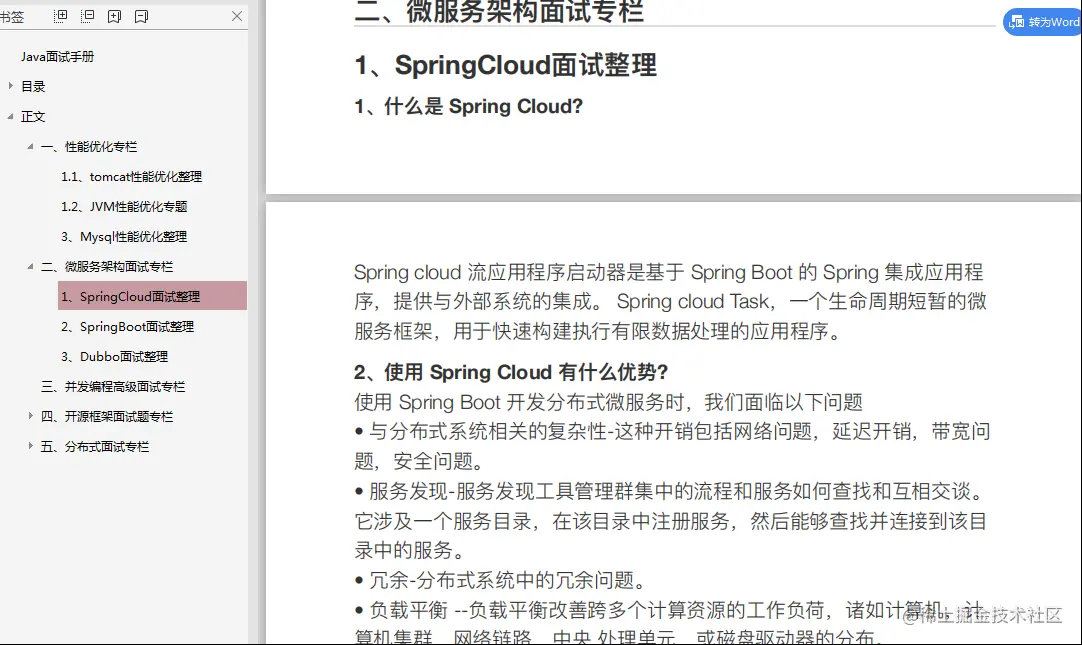Open the 3、Dubbo面试整理 bookmark
The image size is (1082, 645).
tap(115, 357)
